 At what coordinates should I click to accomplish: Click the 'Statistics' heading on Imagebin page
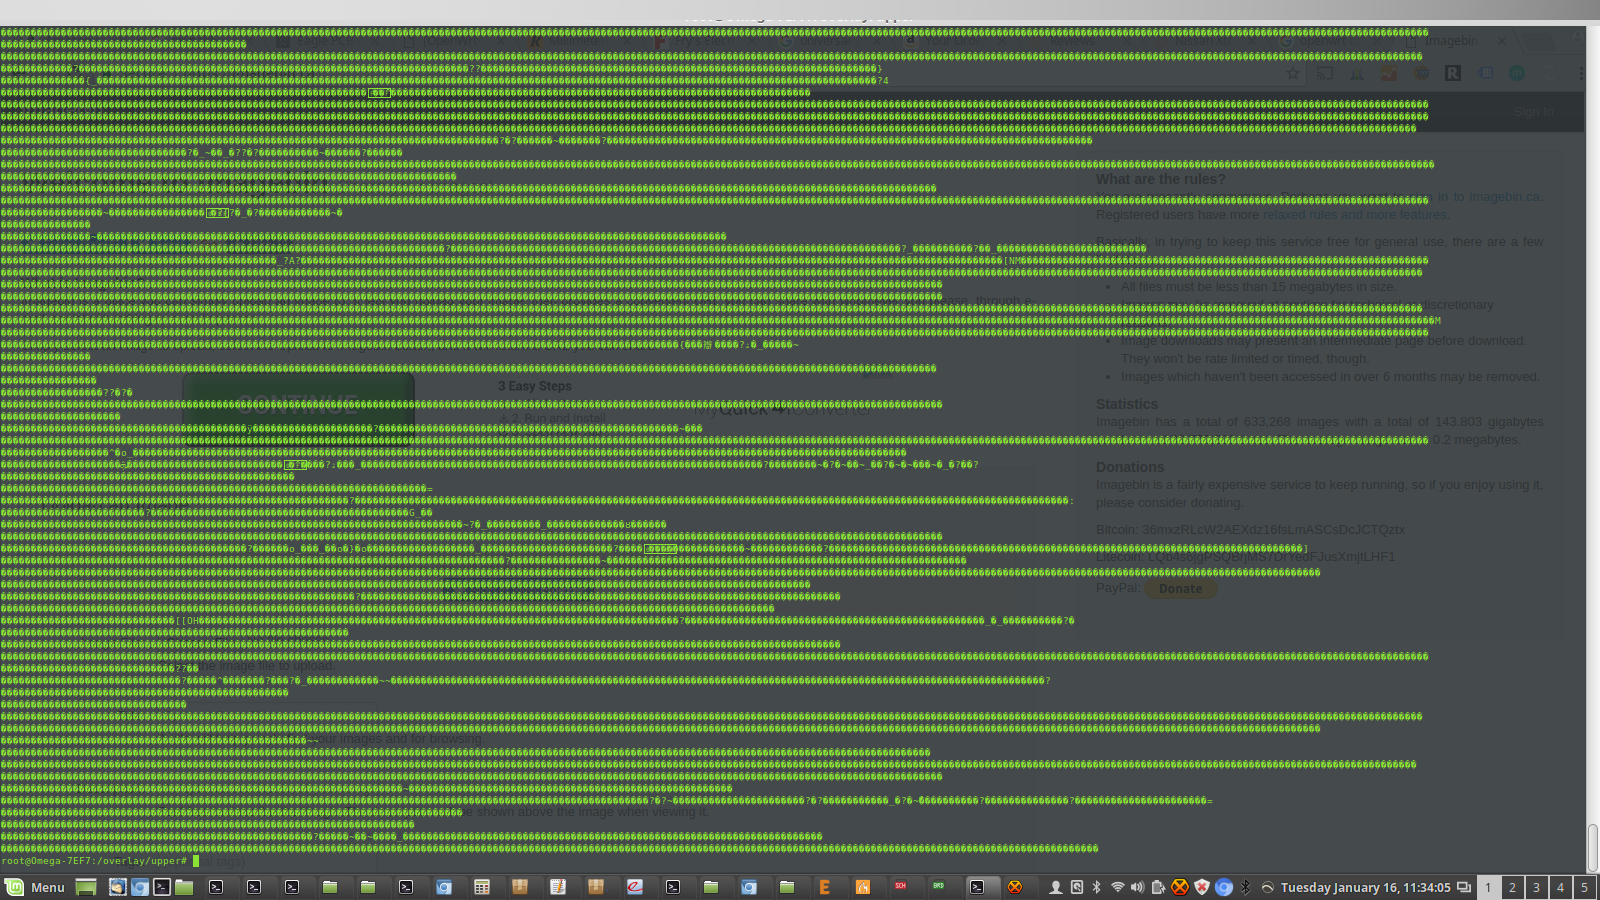[x=1127, y=404]
